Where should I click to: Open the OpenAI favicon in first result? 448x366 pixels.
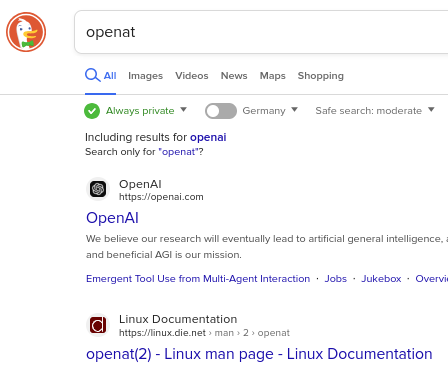[x=98, y=189]
